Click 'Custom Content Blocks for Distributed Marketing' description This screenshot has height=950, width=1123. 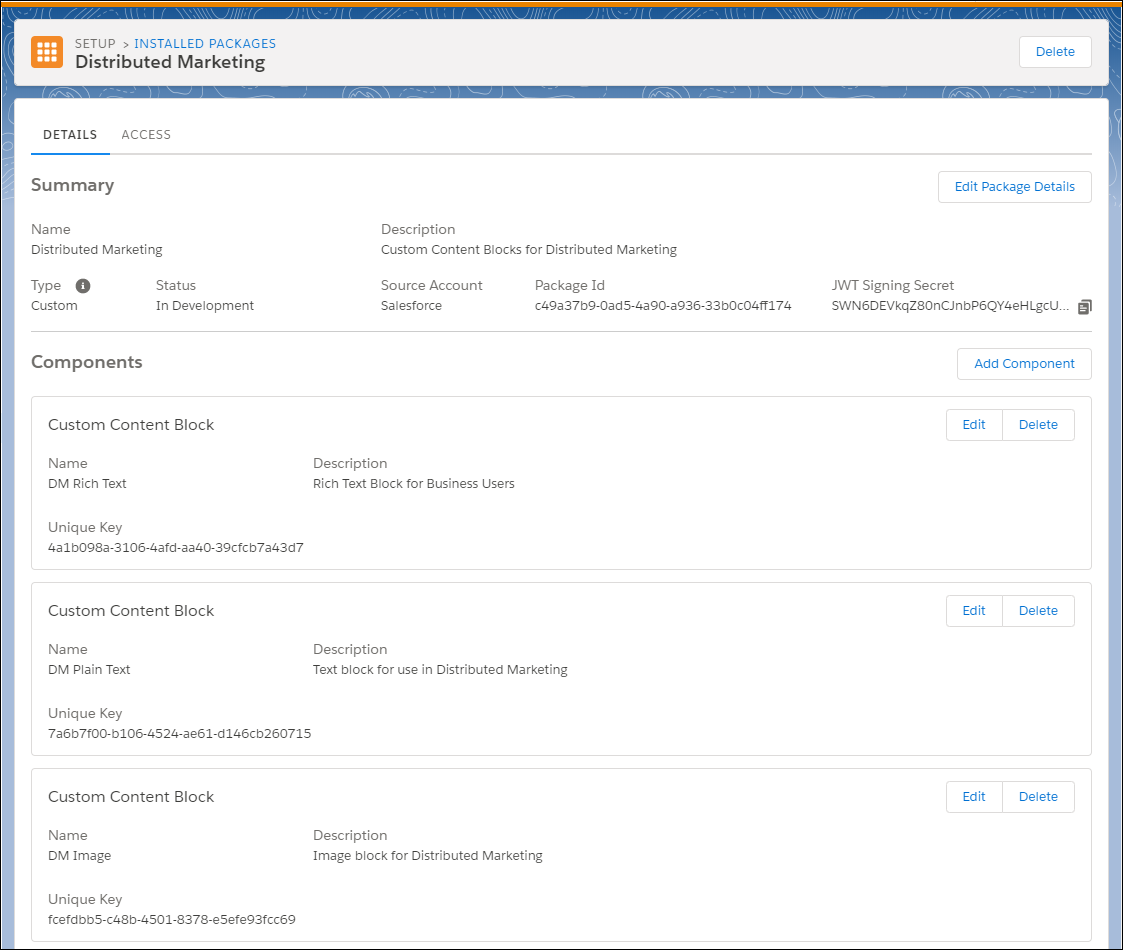coord(529,250)
